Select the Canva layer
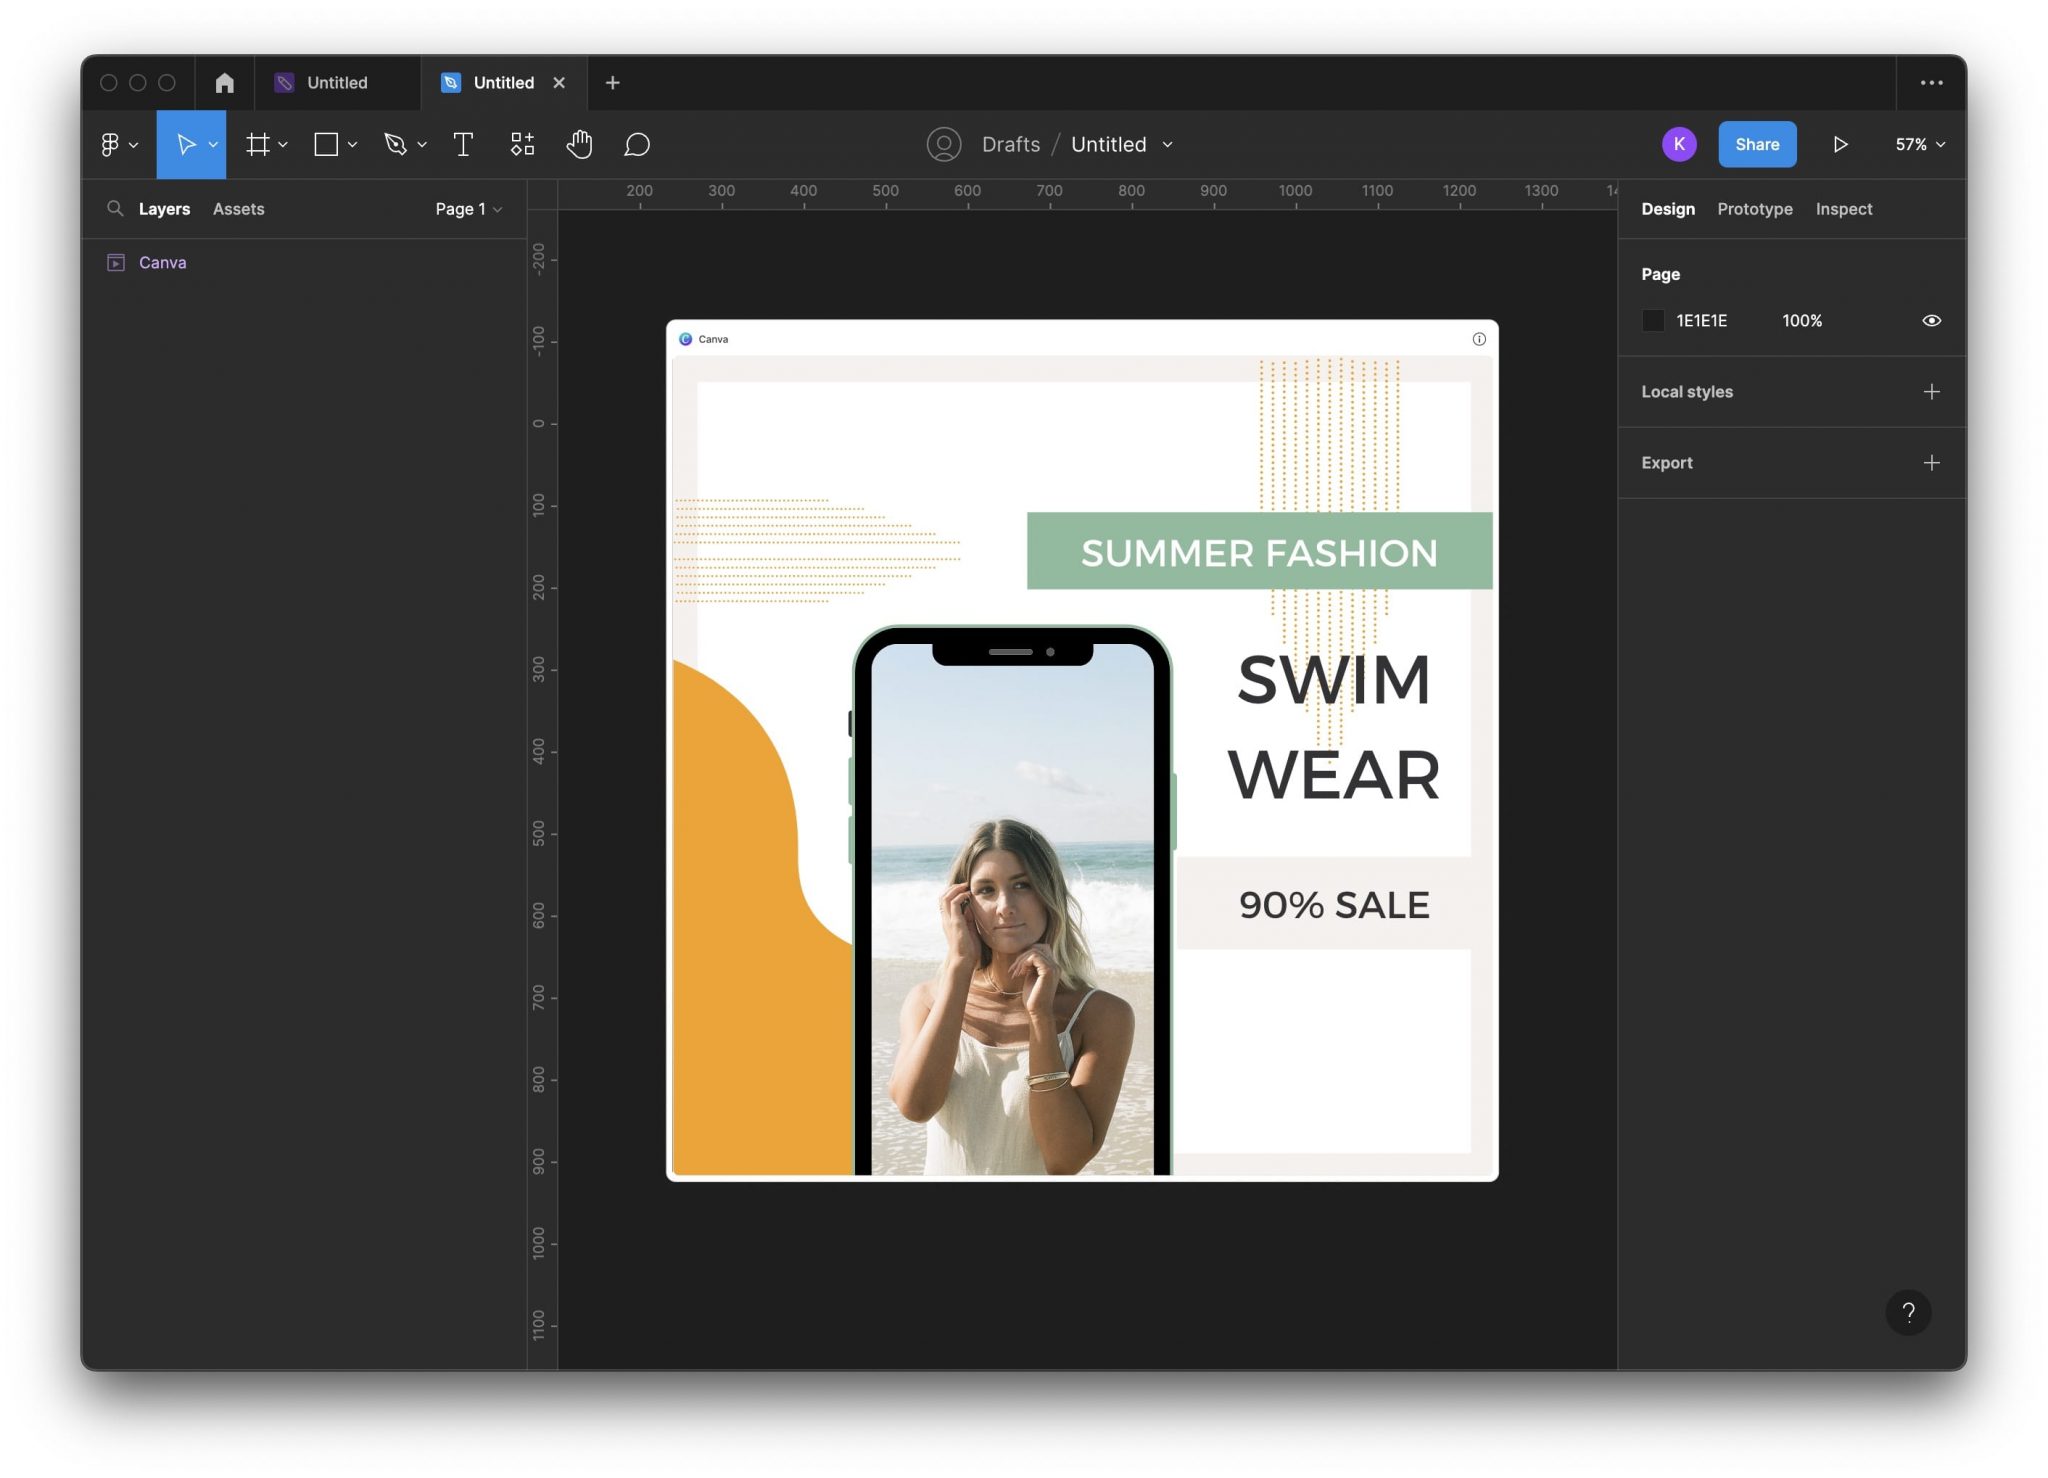 pos(163,262)
